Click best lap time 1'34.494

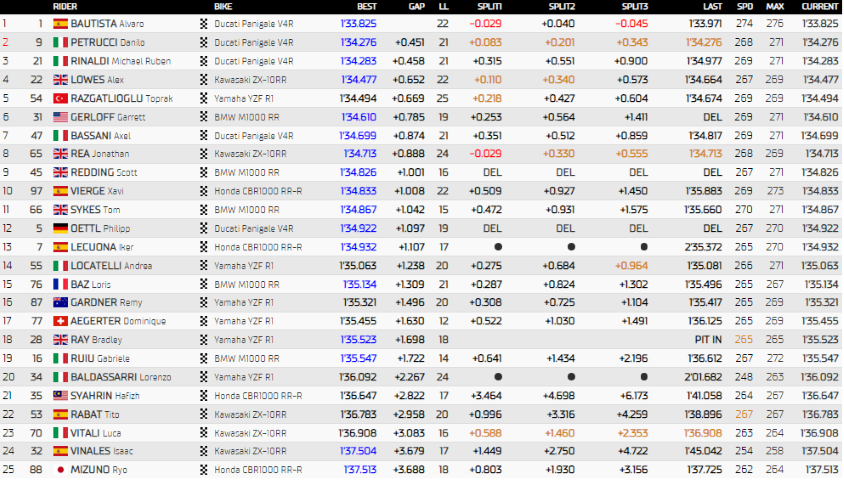click(358, 98)
